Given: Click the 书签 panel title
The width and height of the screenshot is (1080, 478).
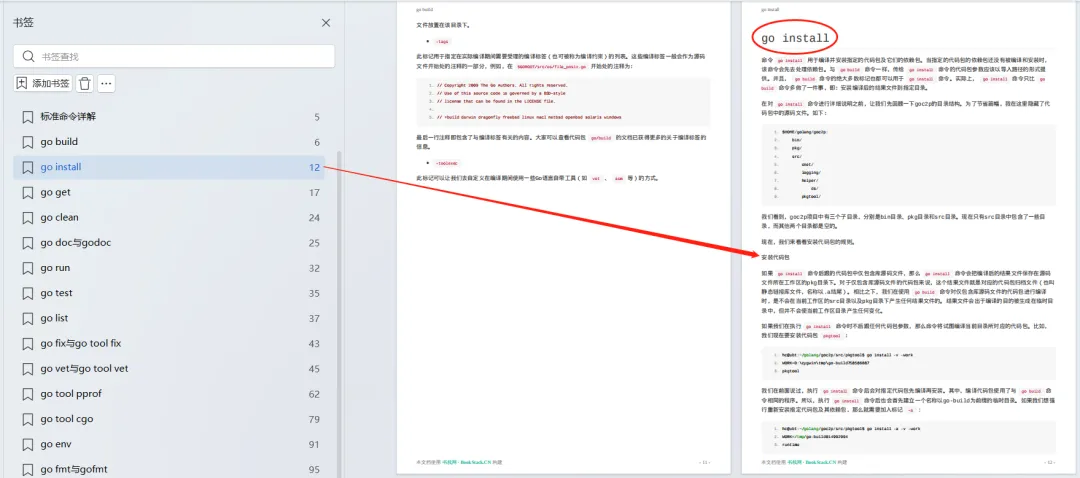Looking at the screenshot, I should tap(23, 23).
